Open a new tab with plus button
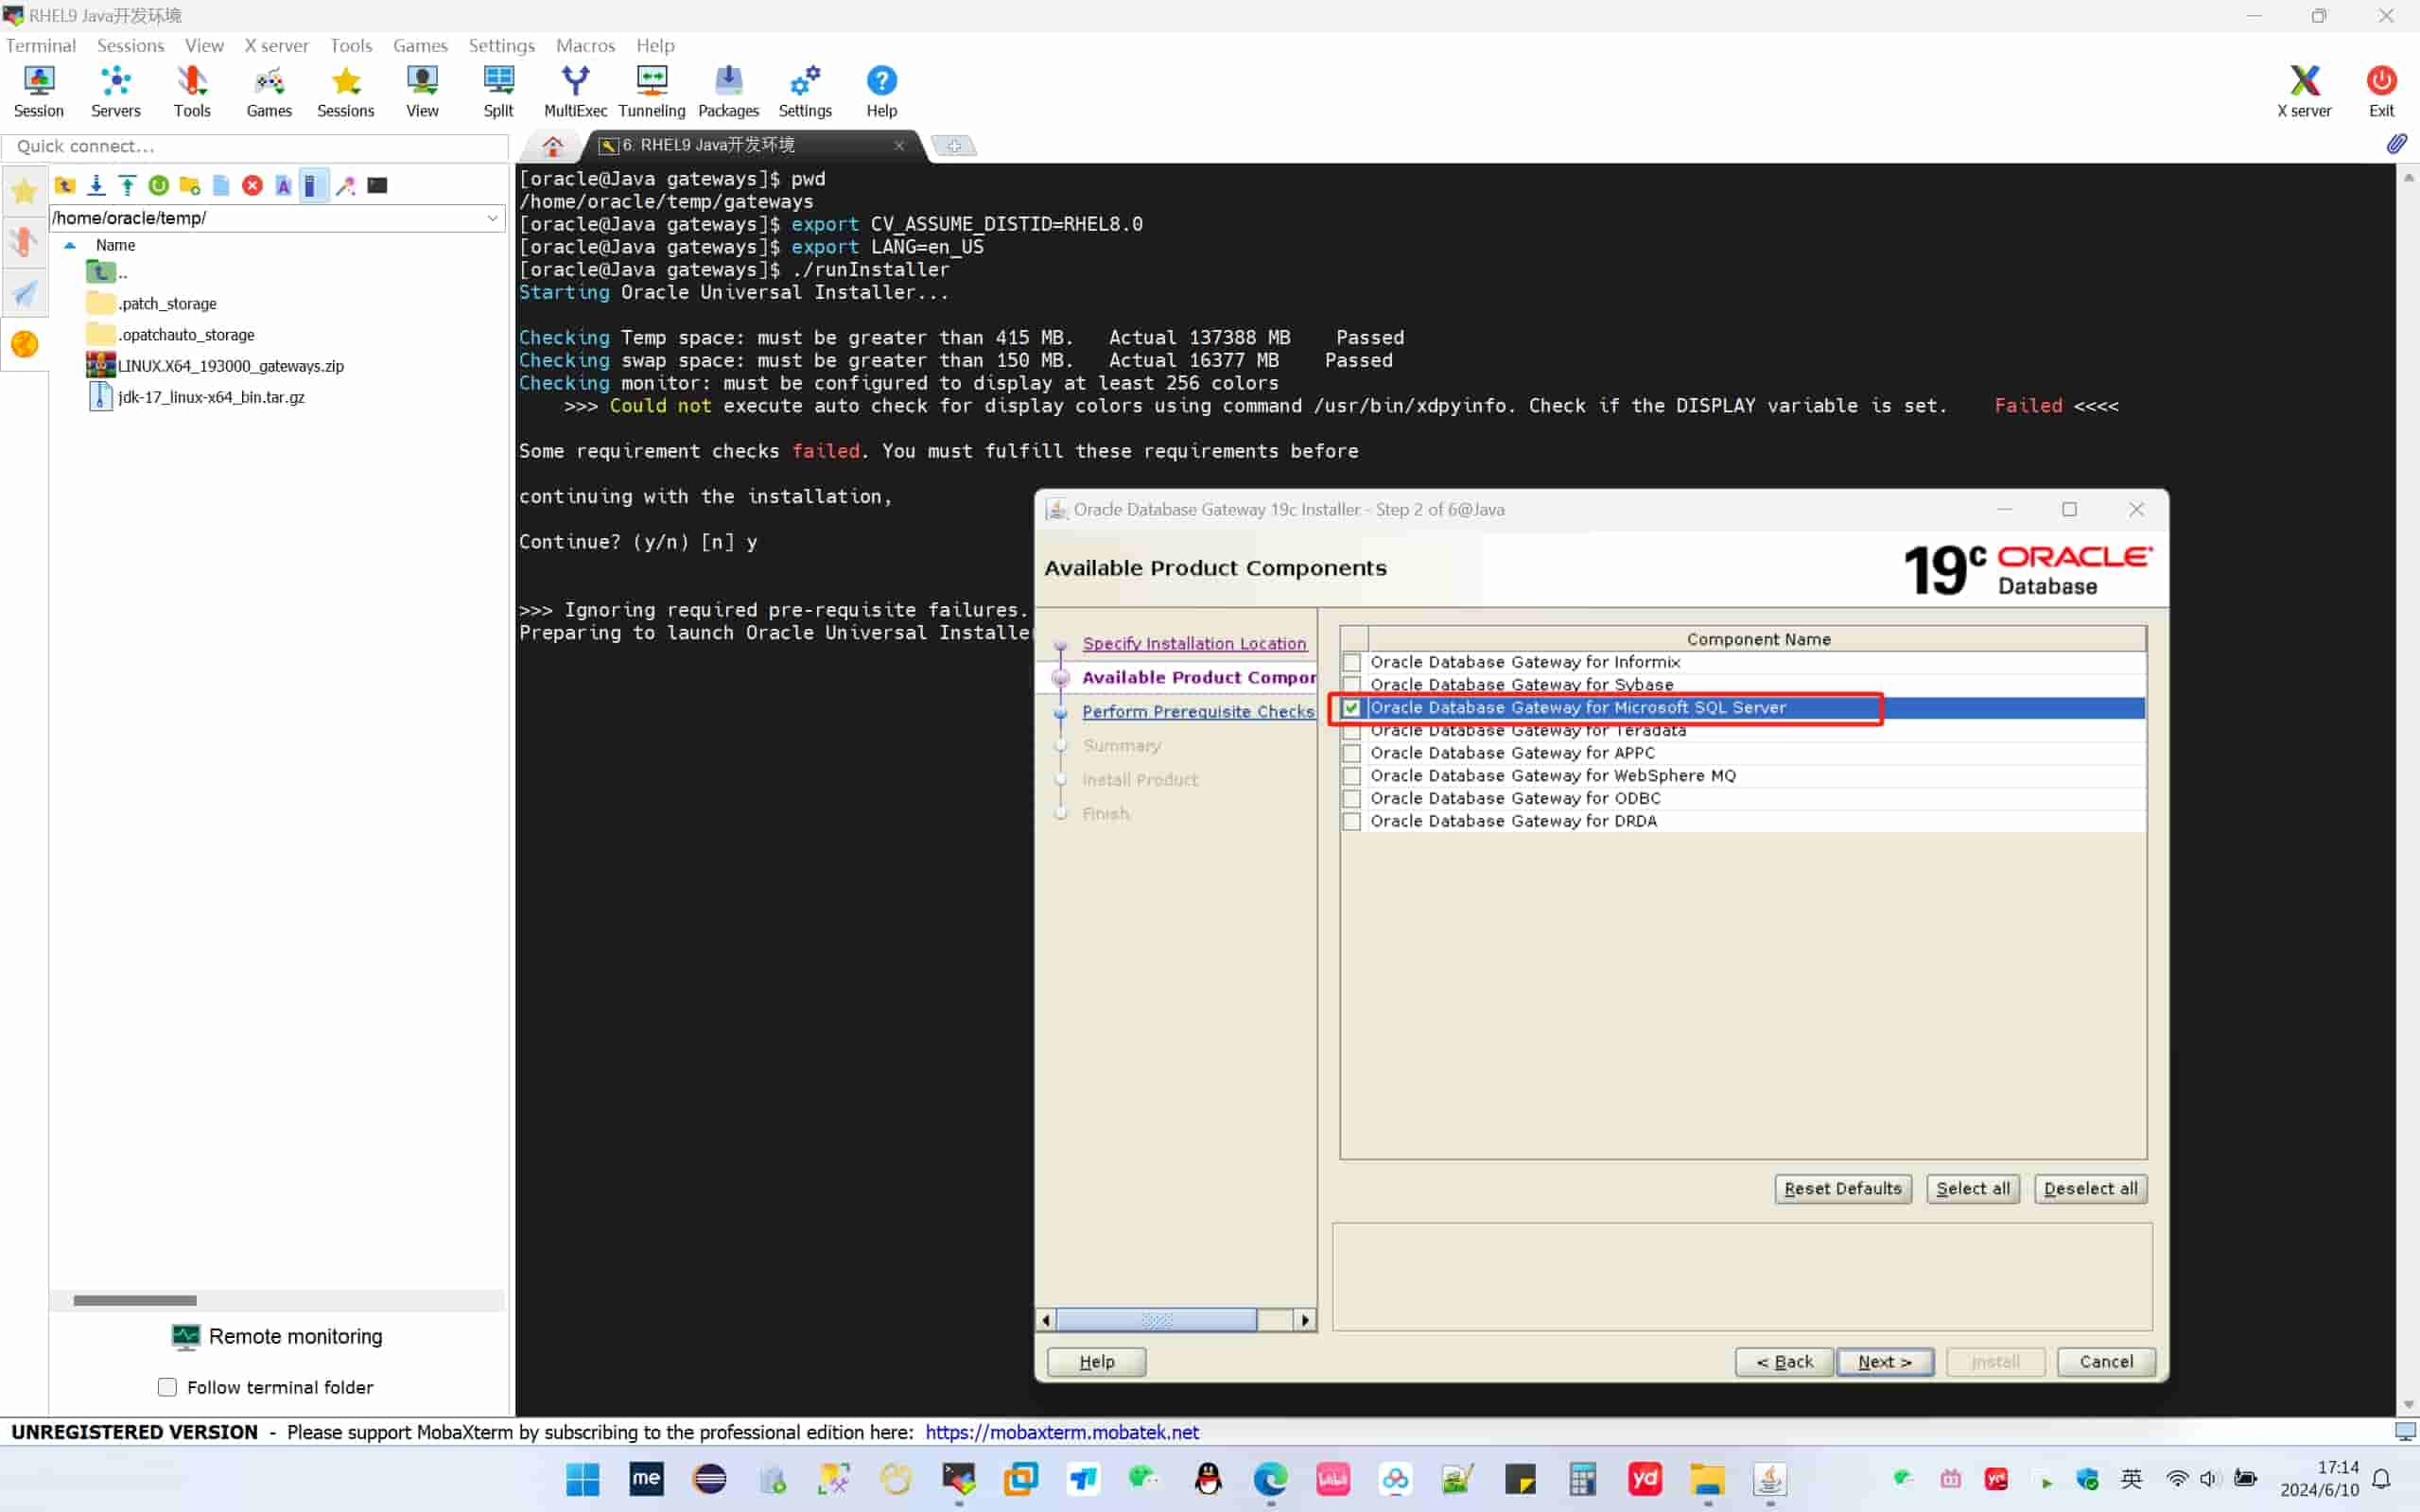 954,146
